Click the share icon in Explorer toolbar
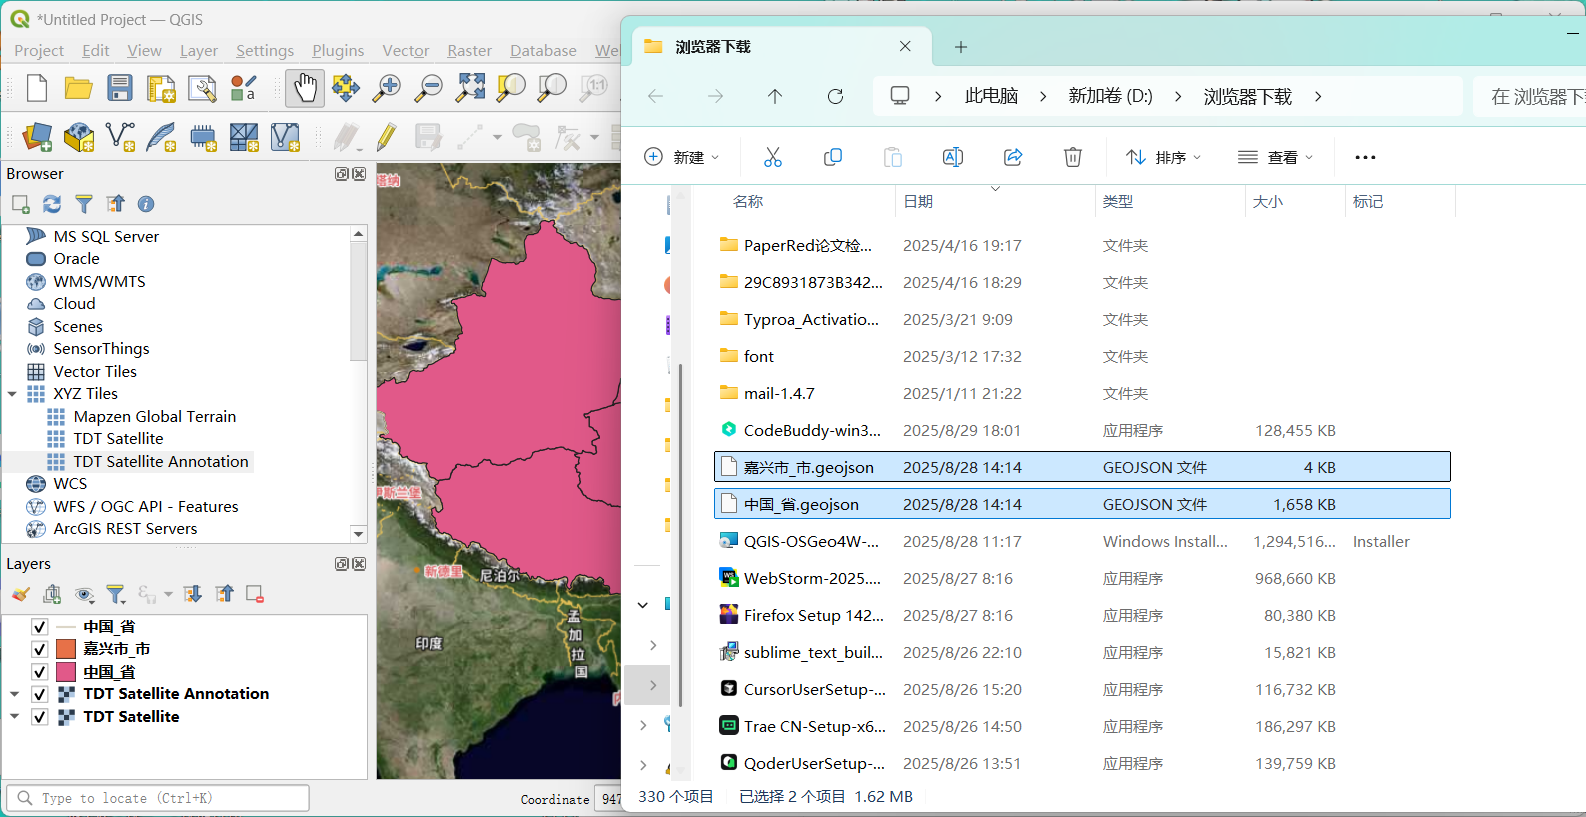 tap(1012, 157)
